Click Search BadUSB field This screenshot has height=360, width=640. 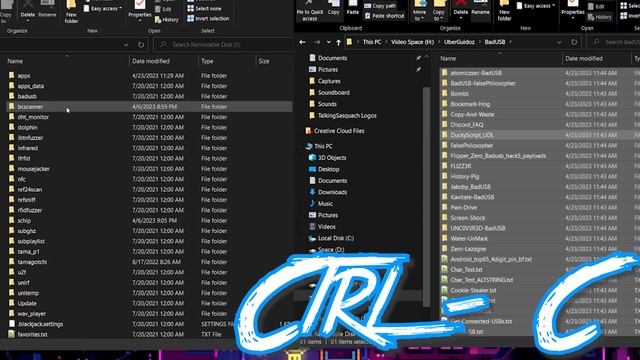(x=613, y=42)
